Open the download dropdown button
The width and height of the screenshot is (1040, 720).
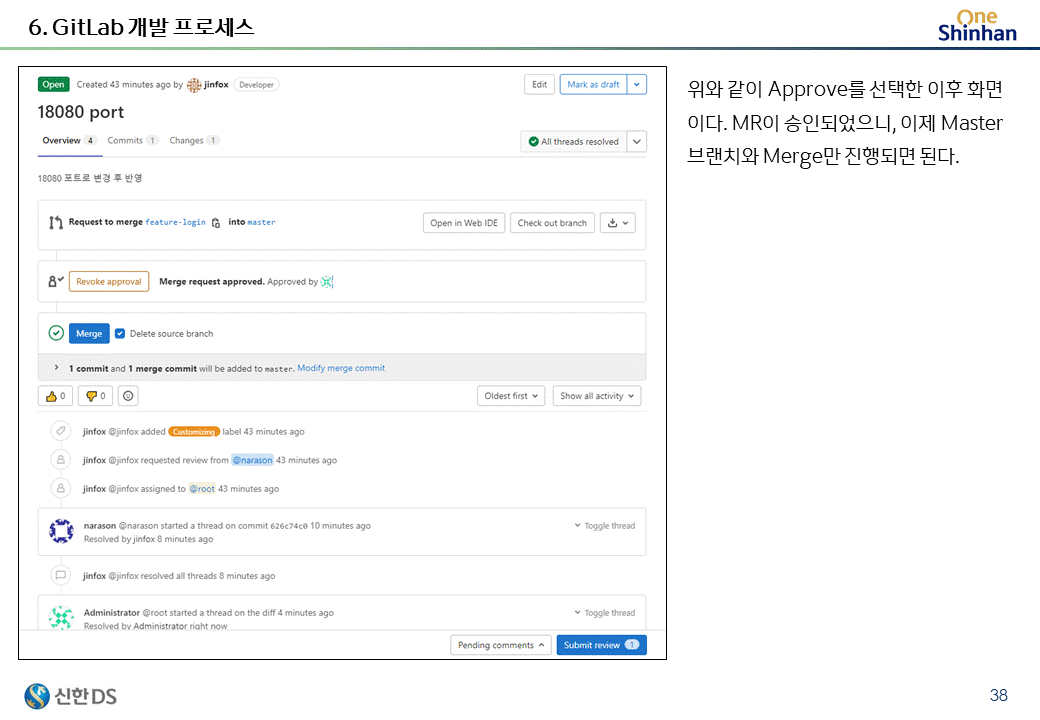pyautogui.click(x=618, y=223)
